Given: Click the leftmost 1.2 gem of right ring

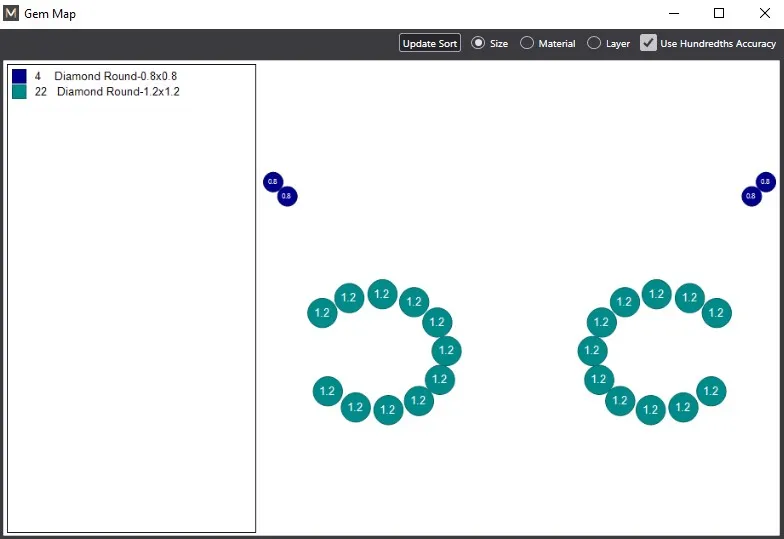Looking at the screenshot, I should pos(592,350).
